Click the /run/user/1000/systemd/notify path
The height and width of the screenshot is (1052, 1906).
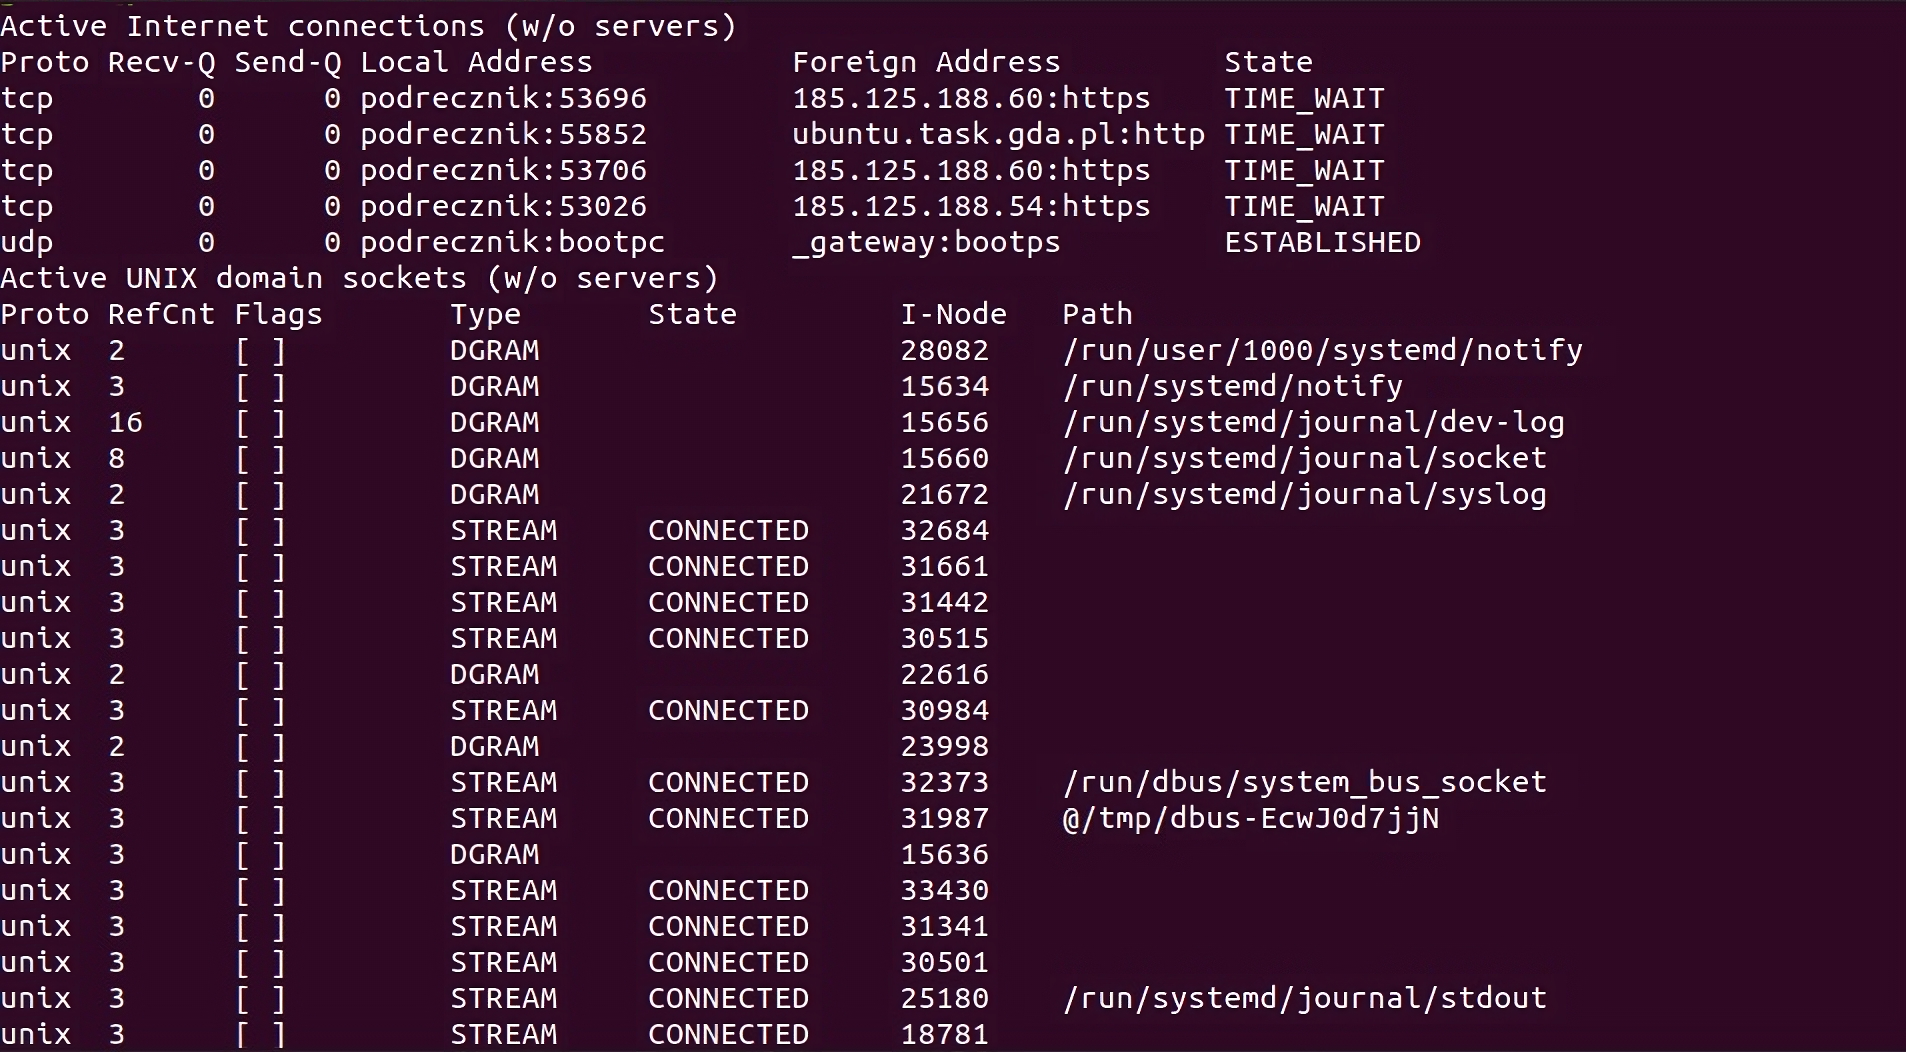click(x=1322, y=350)
